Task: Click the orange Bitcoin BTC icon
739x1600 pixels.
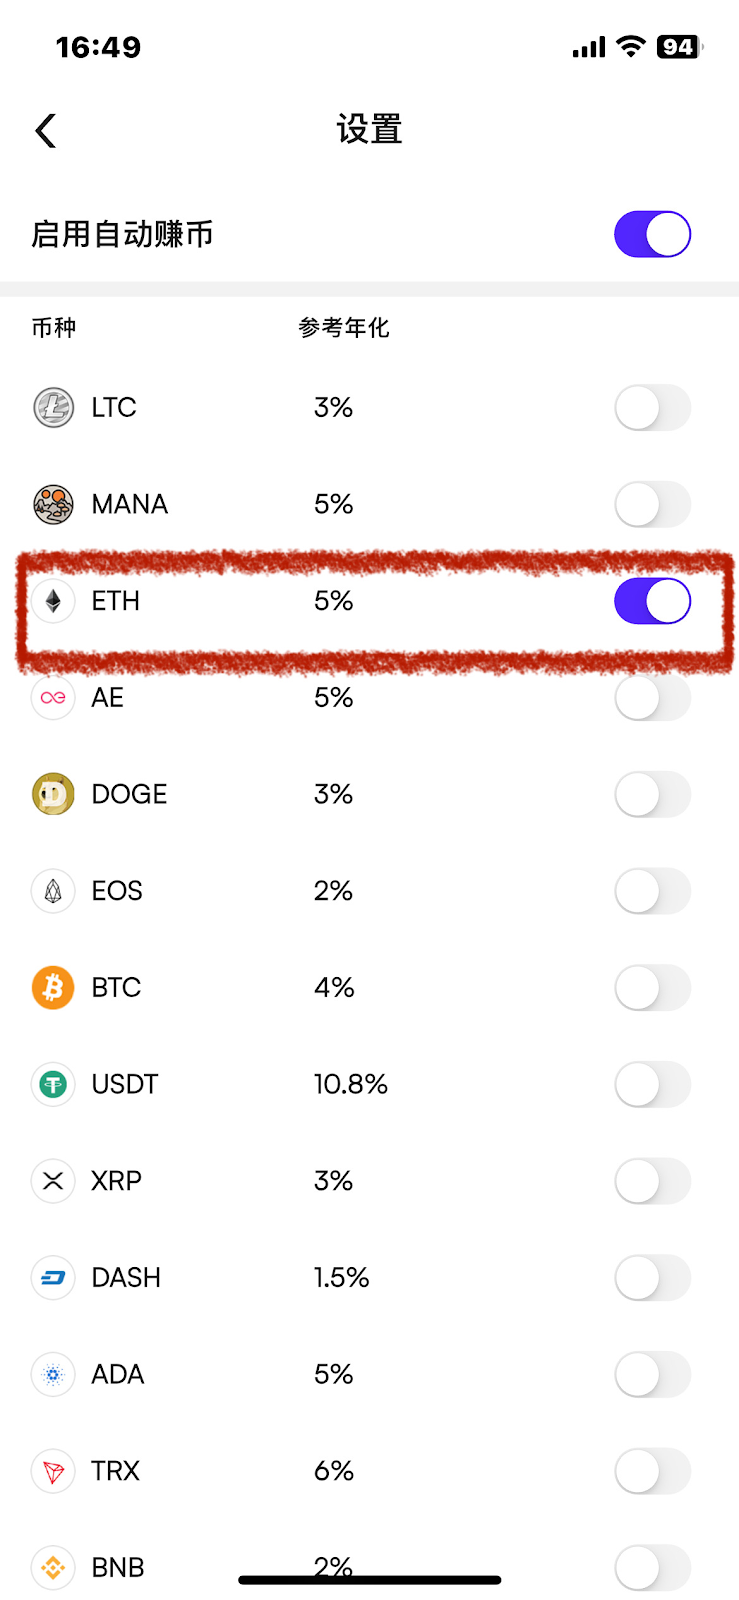Action: pyautogui.click(x=54, y=988)
